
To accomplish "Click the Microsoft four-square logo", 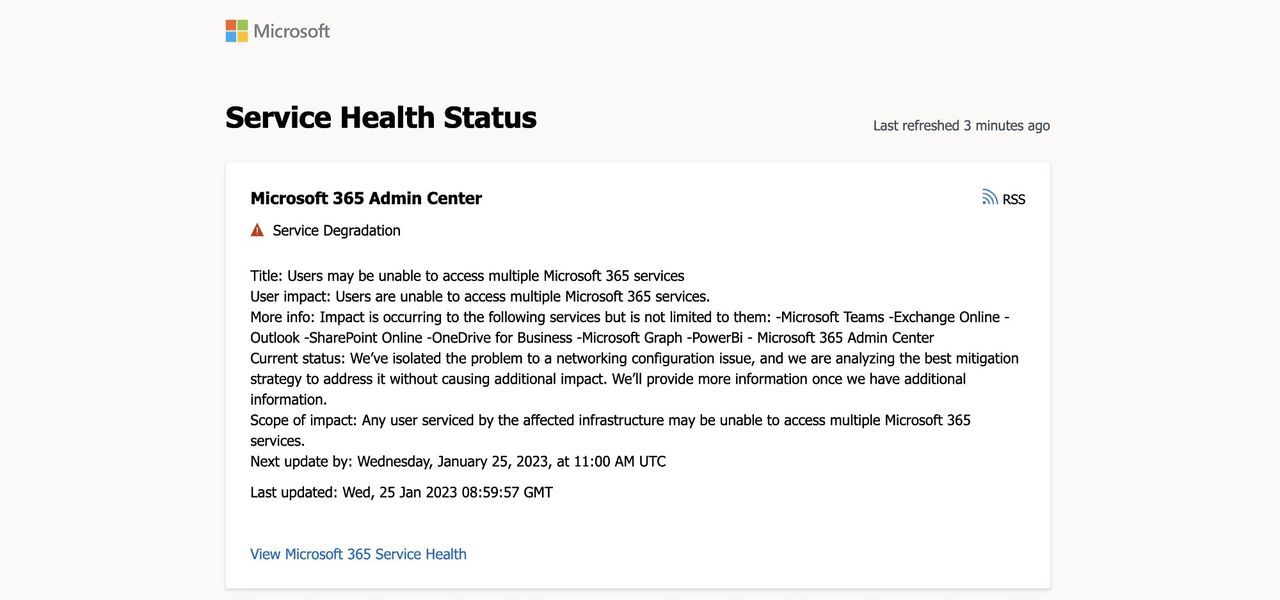I will click(237, 31).
